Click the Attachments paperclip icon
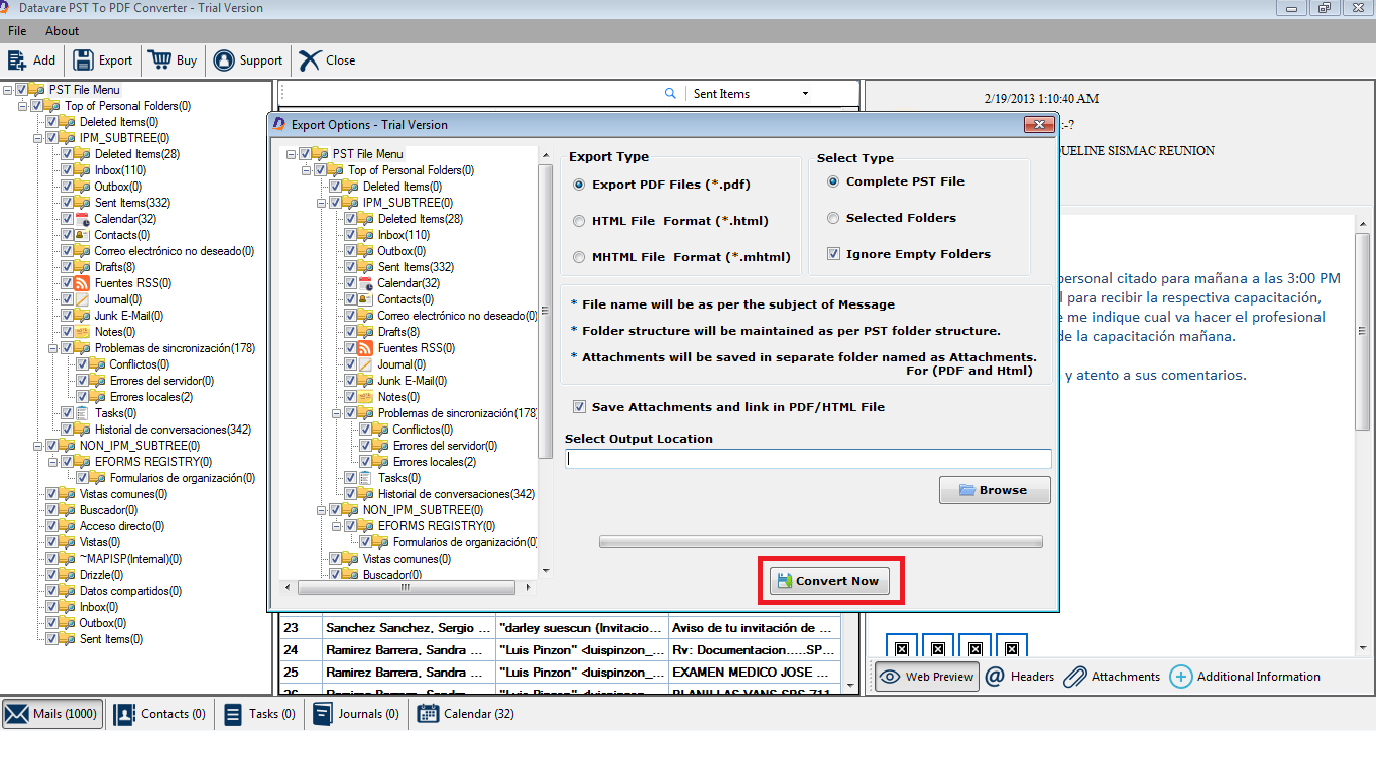Image resolution: width=1376 pixels, height=768 pixels. [1075, 677]
